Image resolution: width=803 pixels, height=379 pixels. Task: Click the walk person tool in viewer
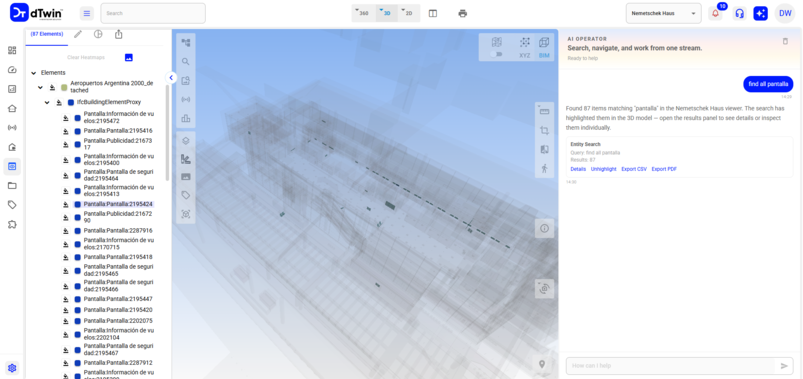coord(544,168)
